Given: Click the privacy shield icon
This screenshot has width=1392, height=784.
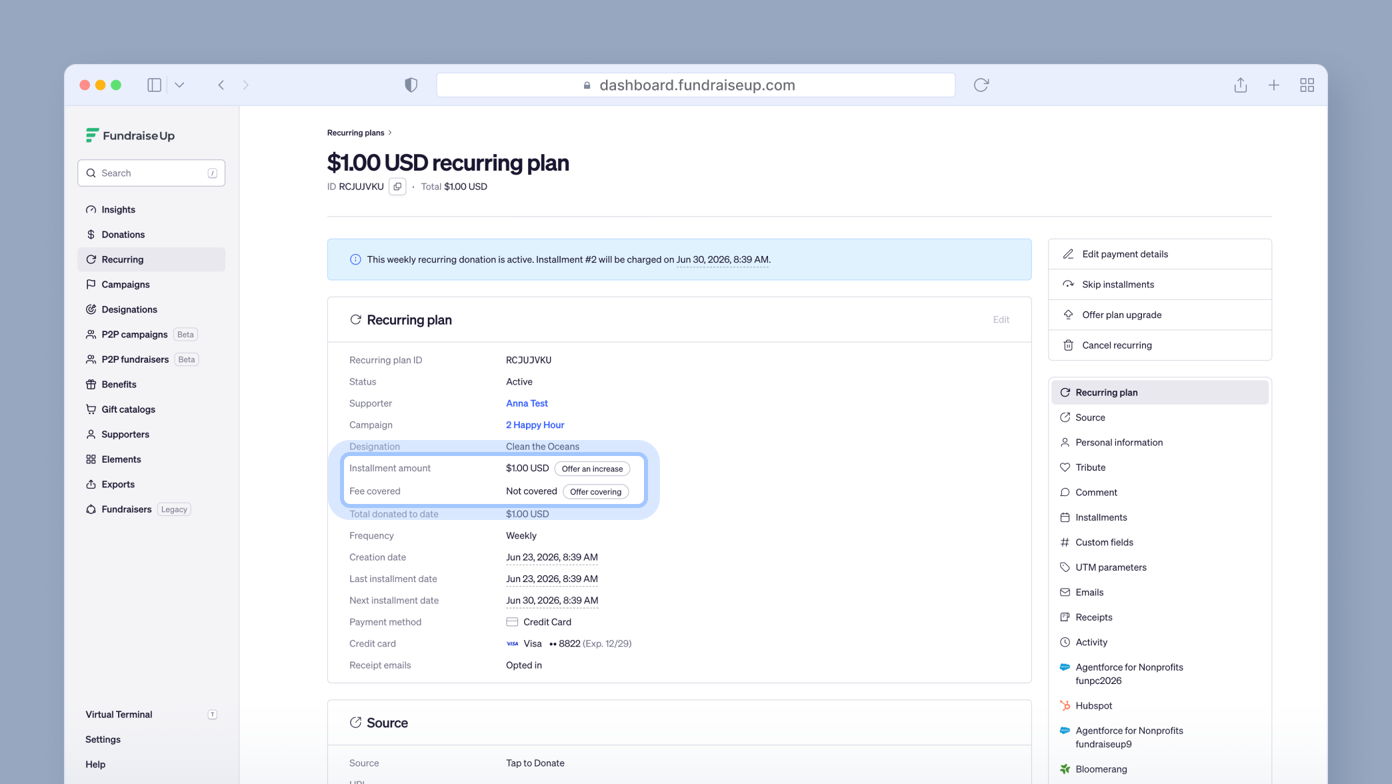Looking at the screenshot, I should click(x=411, y=85).
